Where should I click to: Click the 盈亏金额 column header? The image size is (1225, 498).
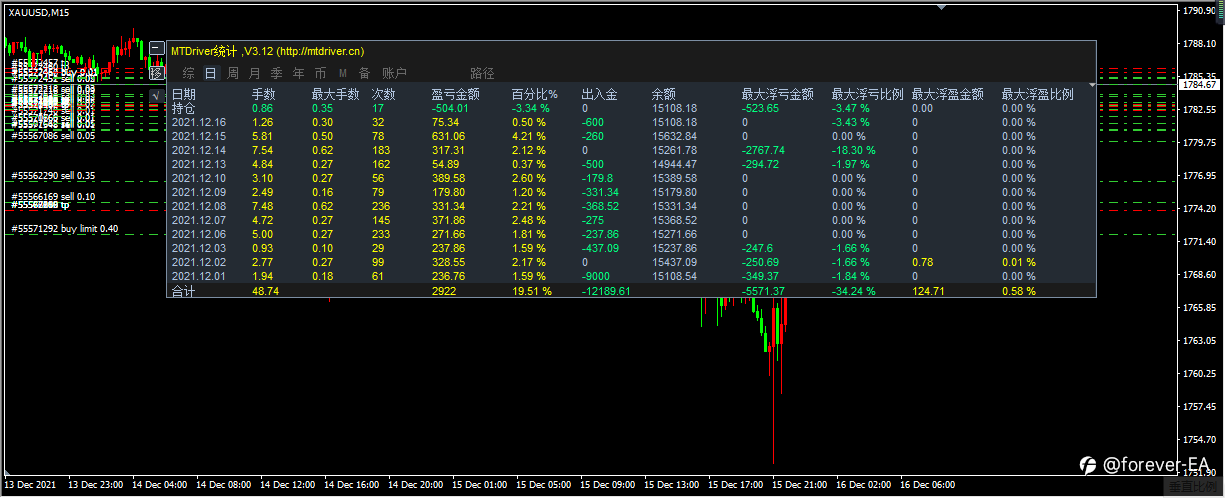click(x=455, y=94)
